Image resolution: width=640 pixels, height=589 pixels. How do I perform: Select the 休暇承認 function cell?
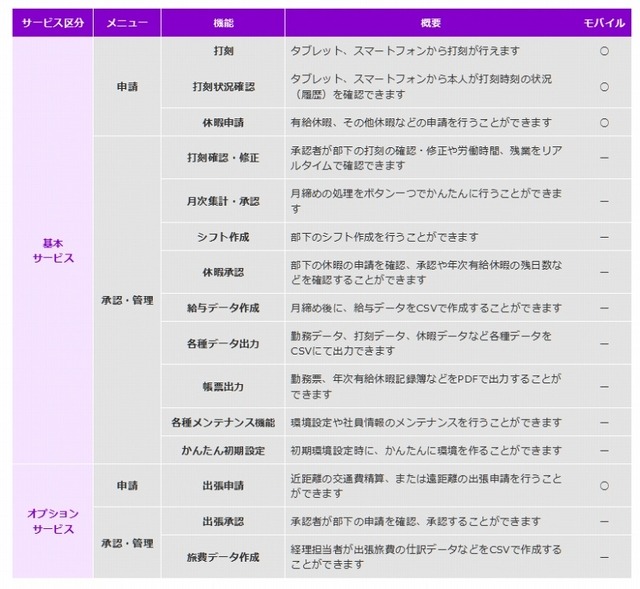coord(223,272)
